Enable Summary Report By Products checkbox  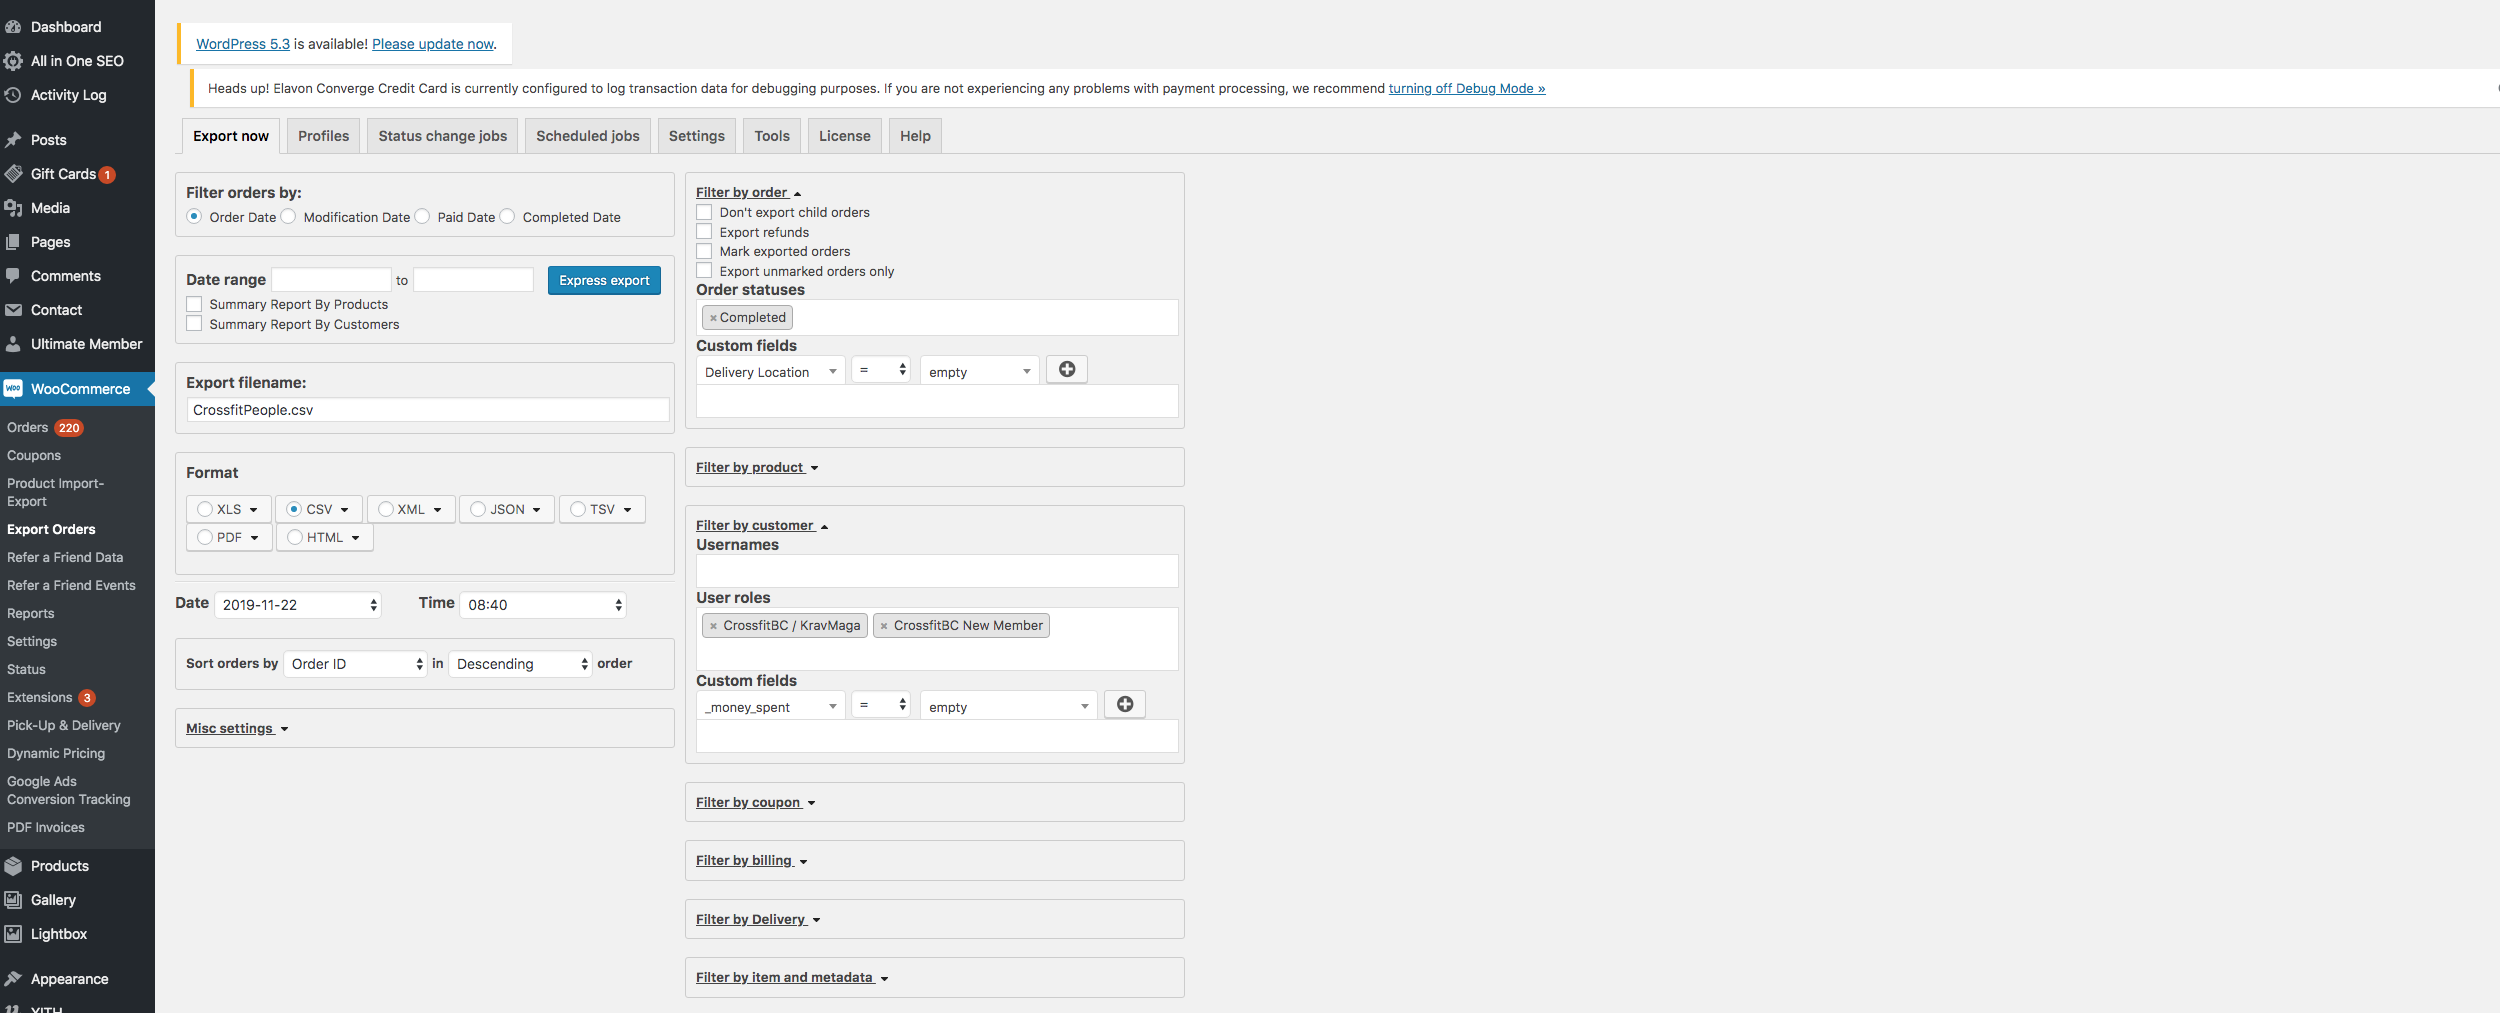[x=194, y=304]
